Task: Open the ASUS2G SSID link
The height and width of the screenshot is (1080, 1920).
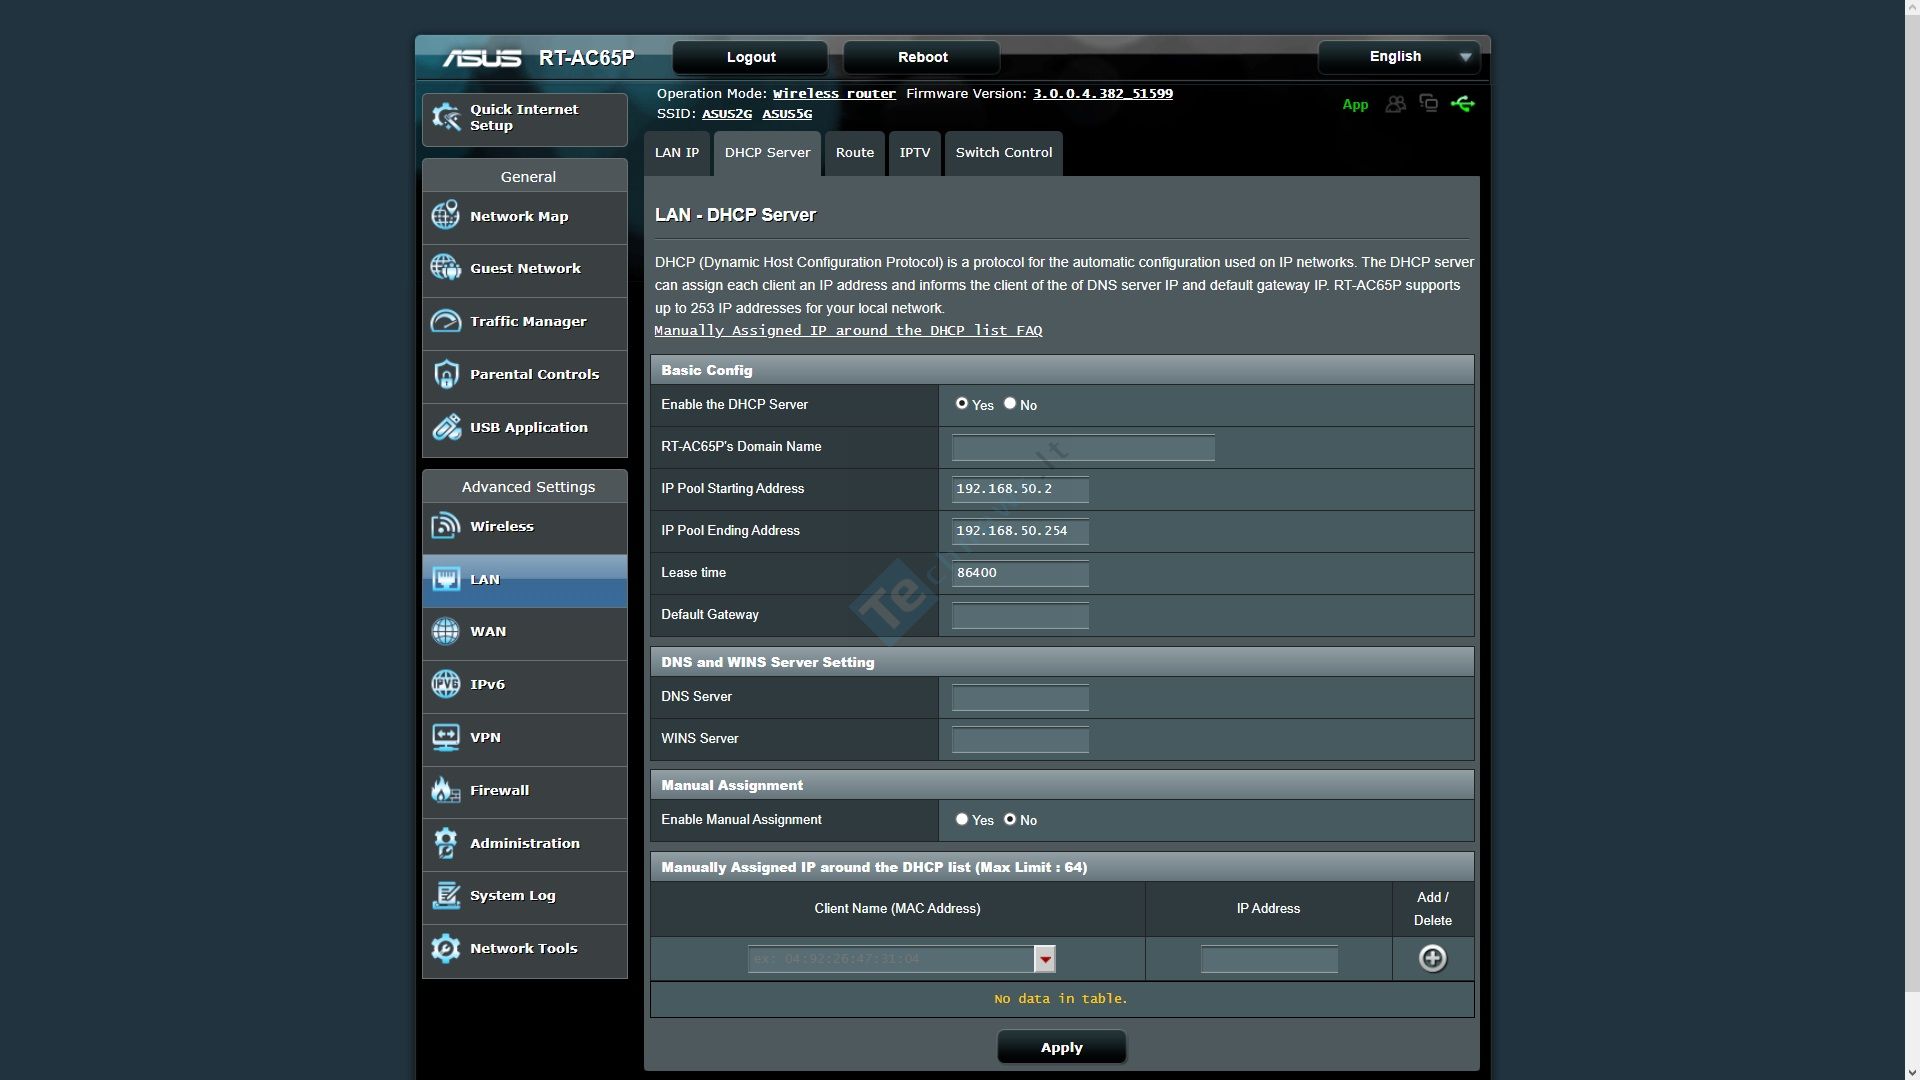Action: [726, 114]
